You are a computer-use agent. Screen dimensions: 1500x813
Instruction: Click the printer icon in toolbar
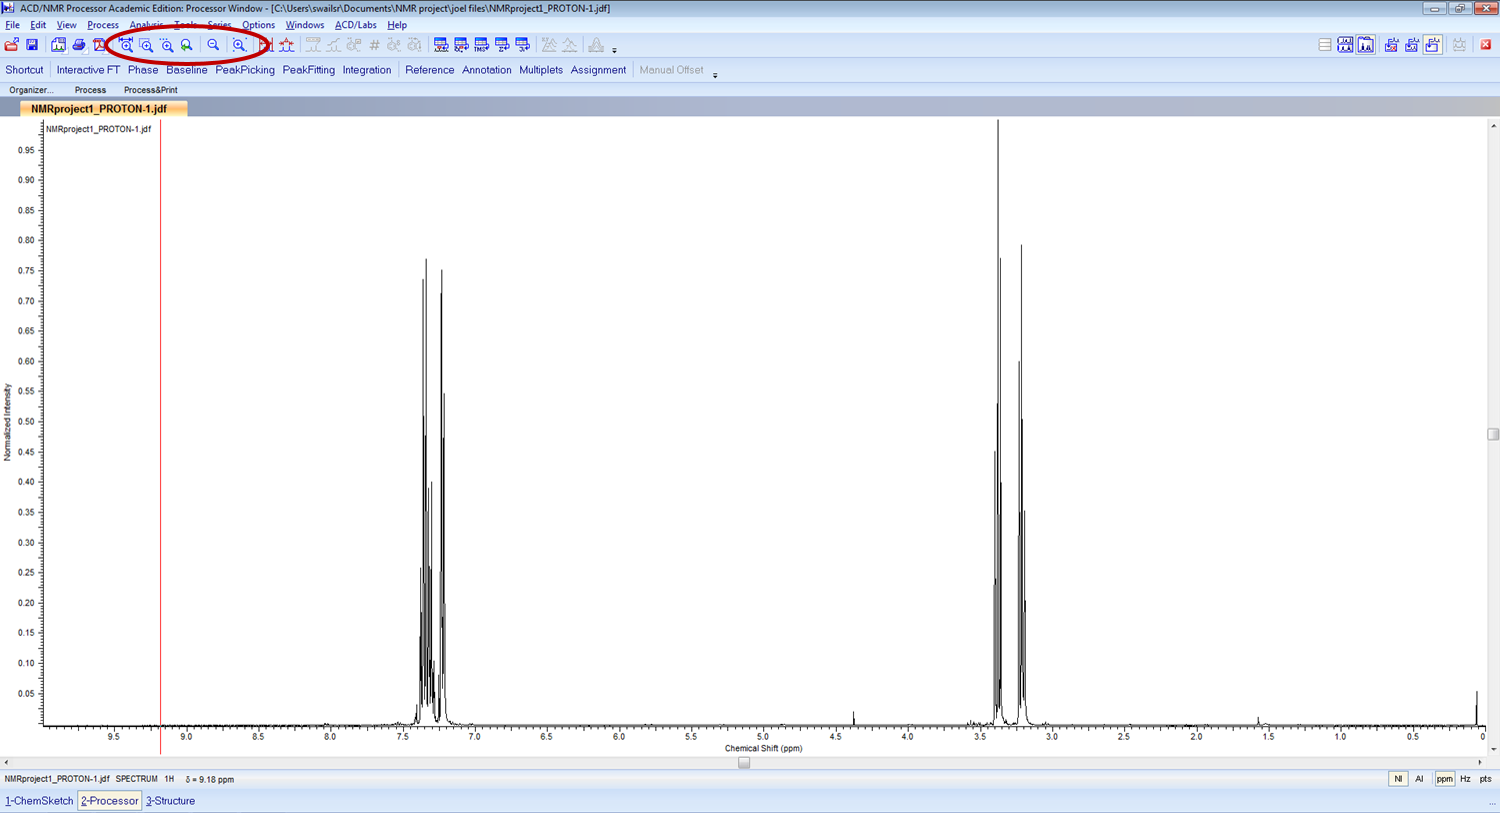79,45
